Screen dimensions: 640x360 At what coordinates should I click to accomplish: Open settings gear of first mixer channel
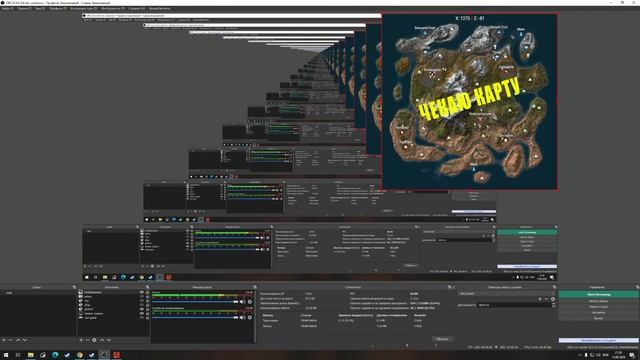pyautogui.click(x=249, y=302)
